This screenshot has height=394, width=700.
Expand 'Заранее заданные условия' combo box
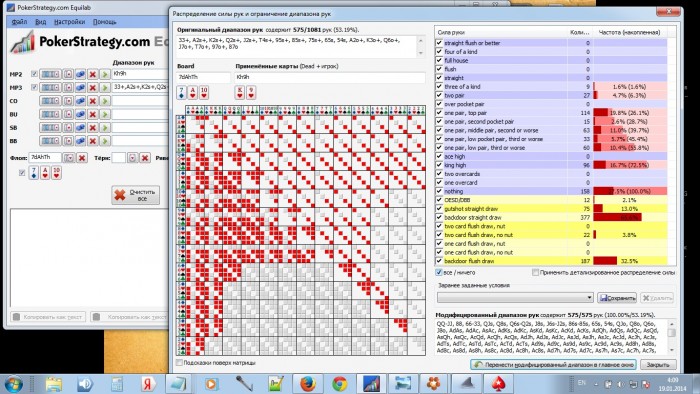tap(515, 298)
